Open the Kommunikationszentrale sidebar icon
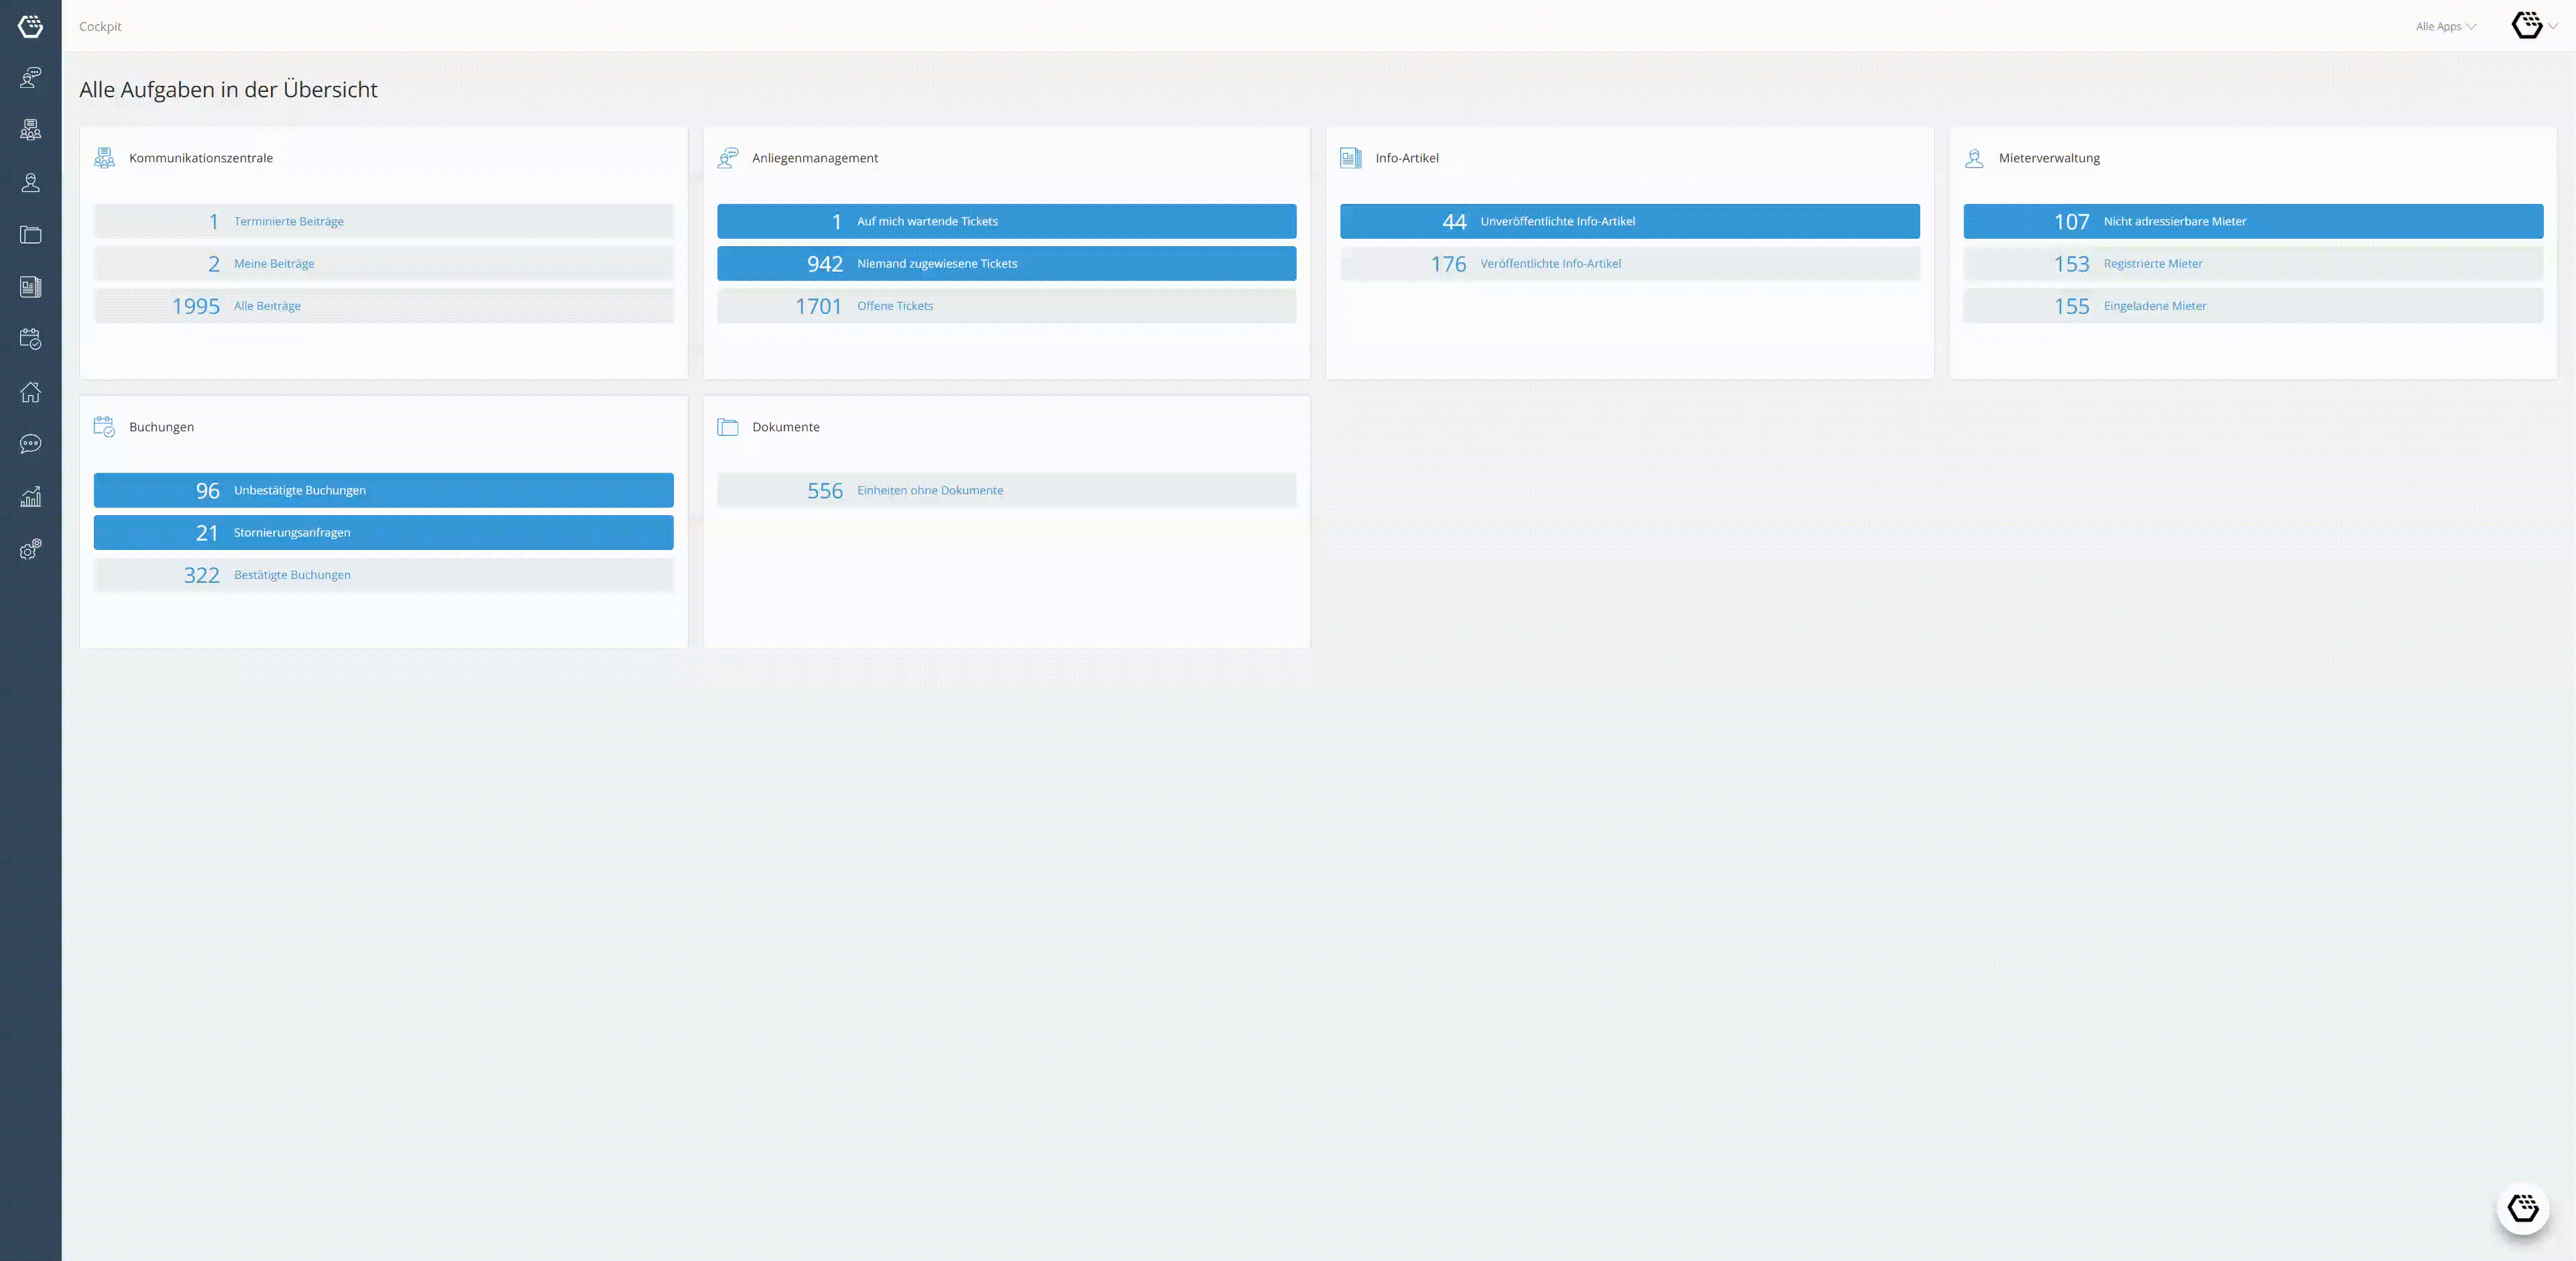 30,130
